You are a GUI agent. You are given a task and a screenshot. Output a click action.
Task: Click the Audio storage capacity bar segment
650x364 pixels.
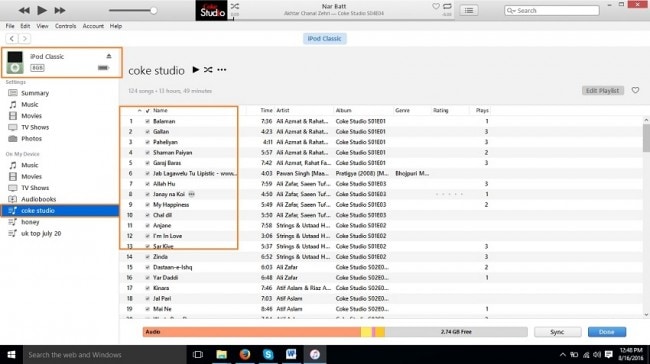252,332
